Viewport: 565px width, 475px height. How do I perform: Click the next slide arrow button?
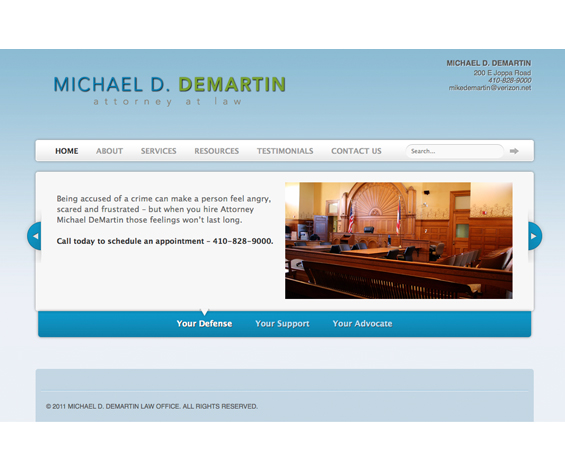(x=535, y=236)
